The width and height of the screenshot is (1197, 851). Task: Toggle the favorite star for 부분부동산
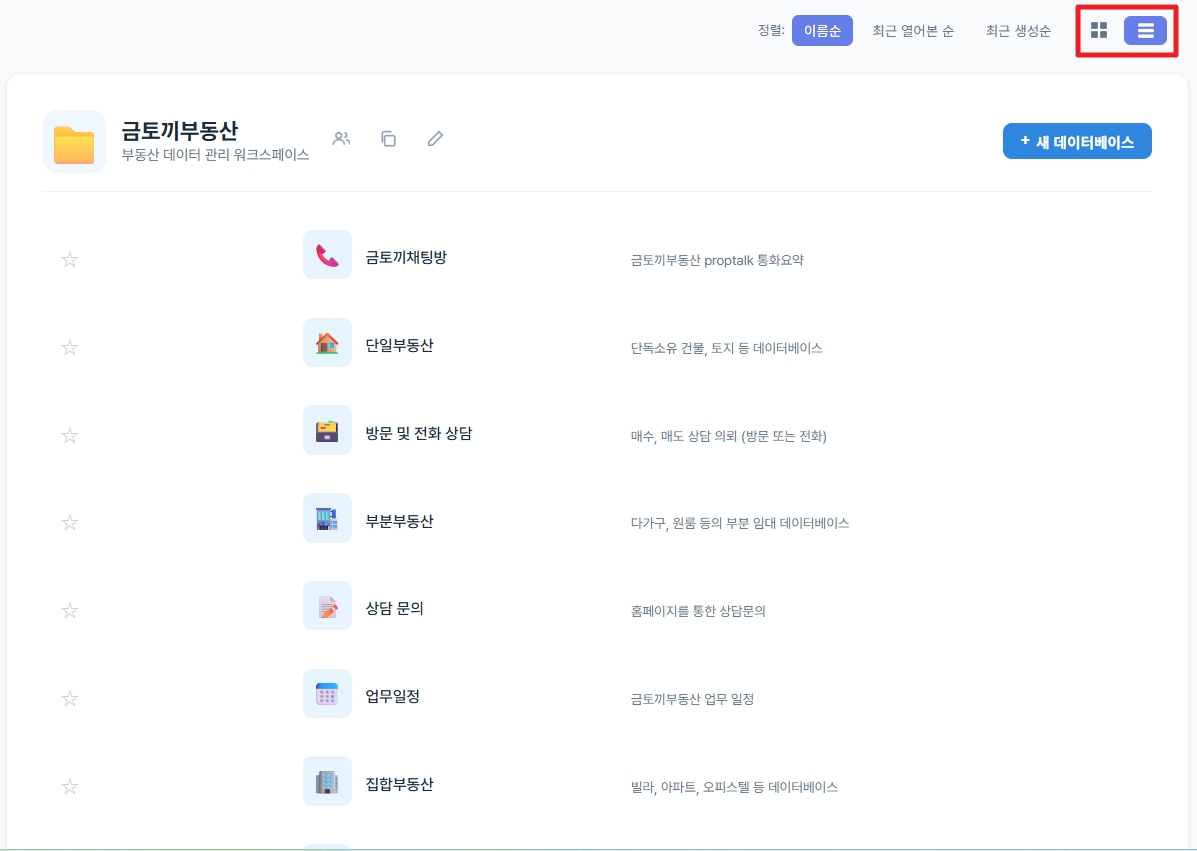click(x=69, y=522)
